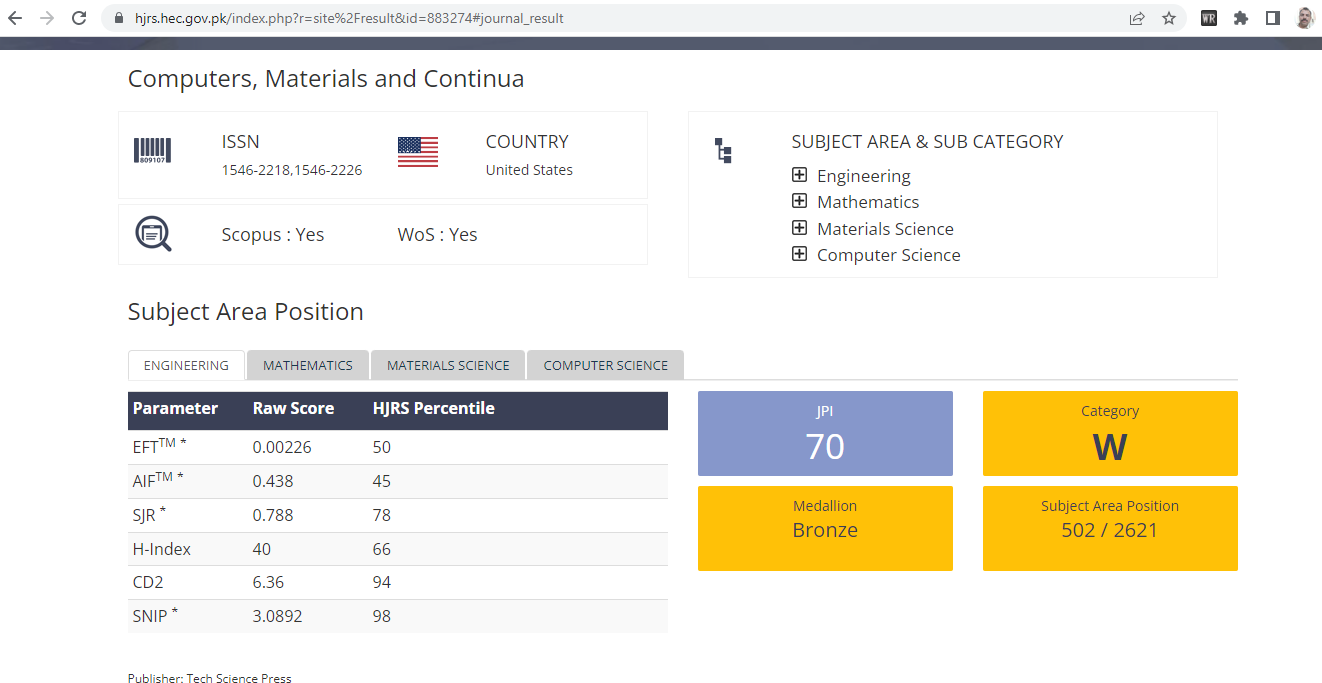Click the HJRS Percentile column header
This screenshot has width=1322, height=683.
click(433, 408)
